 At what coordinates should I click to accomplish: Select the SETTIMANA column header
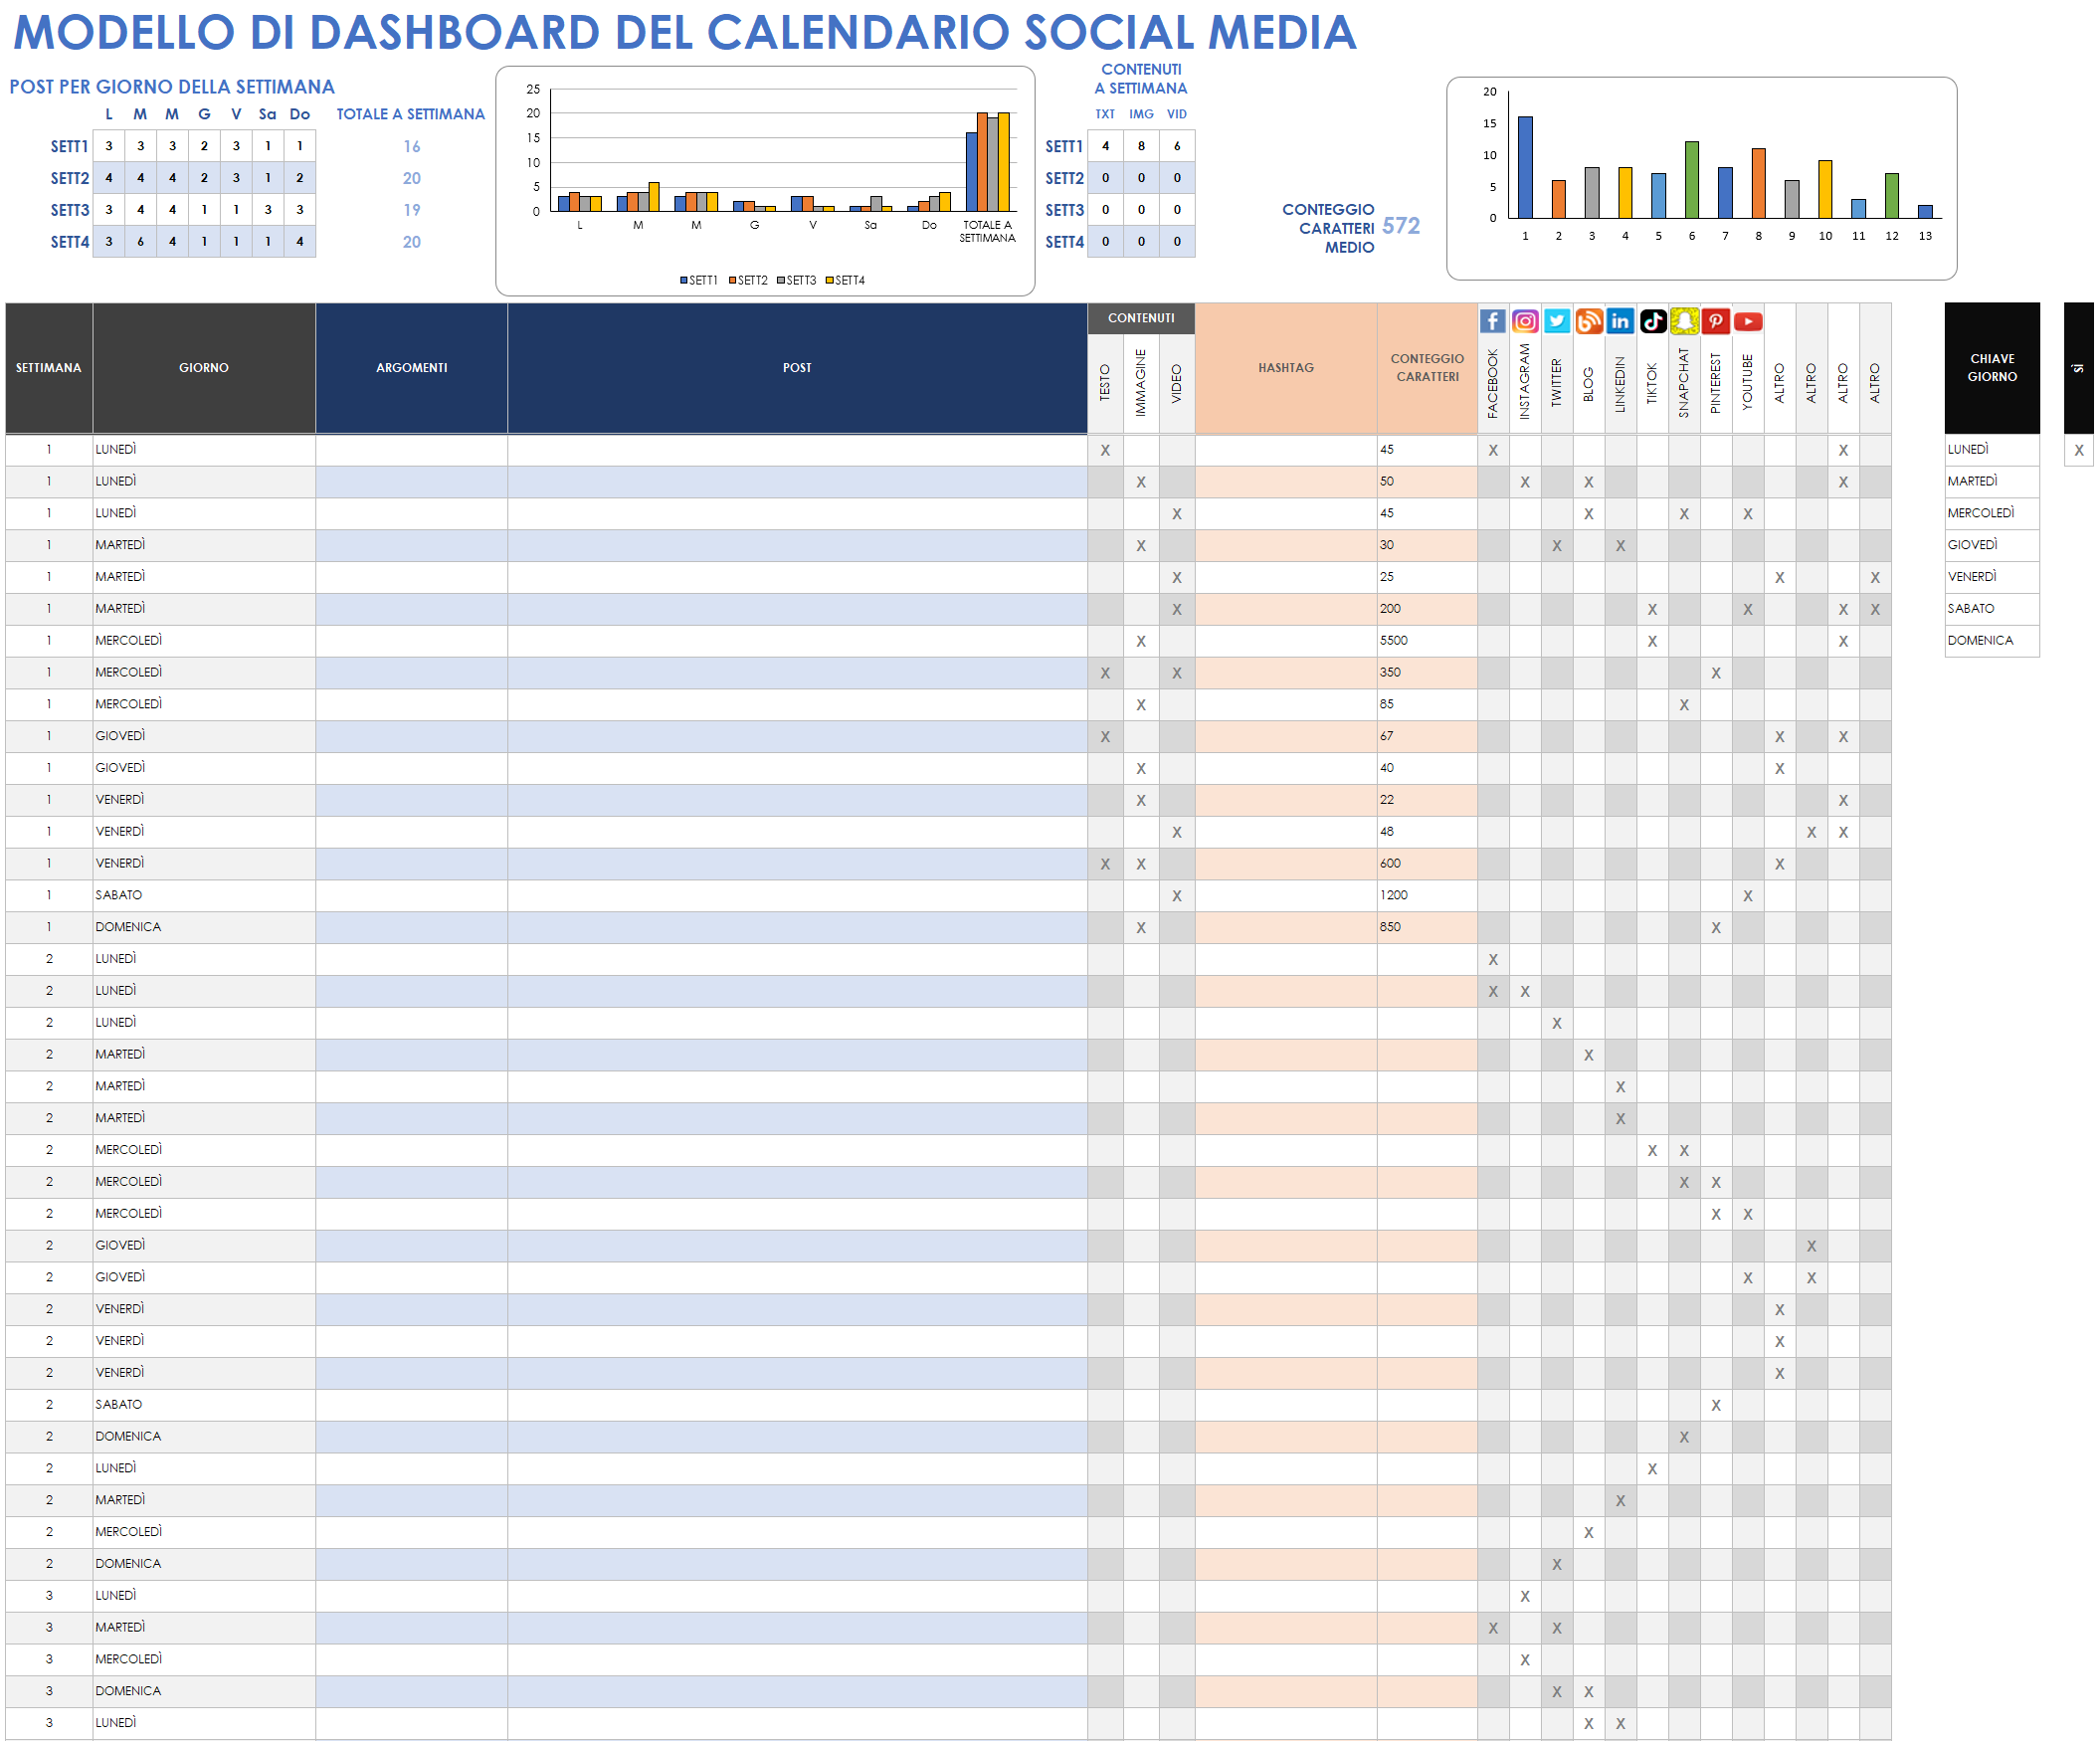pyautogui.click(x=49, y=368)
